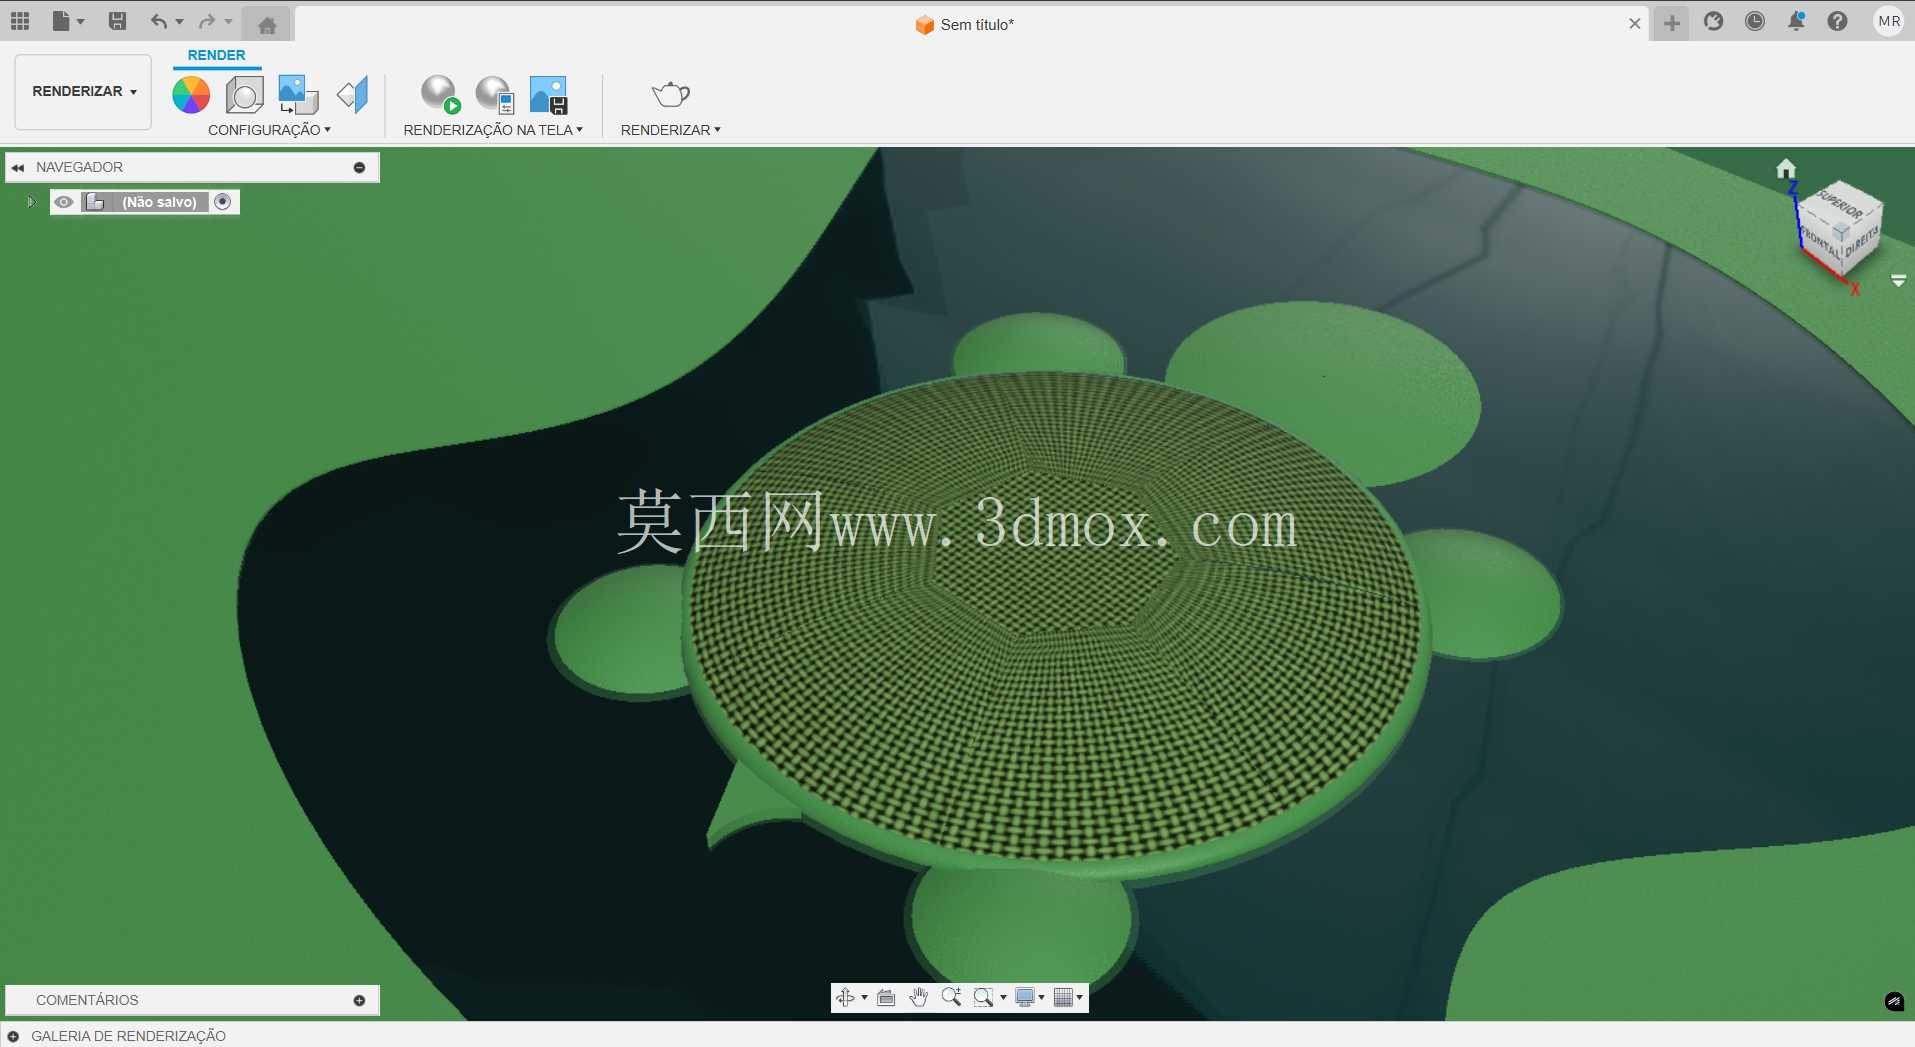Collapse the NAVEGADOR panel arrows
This screenshot has width=1915, height=1047.
[18, 167]
